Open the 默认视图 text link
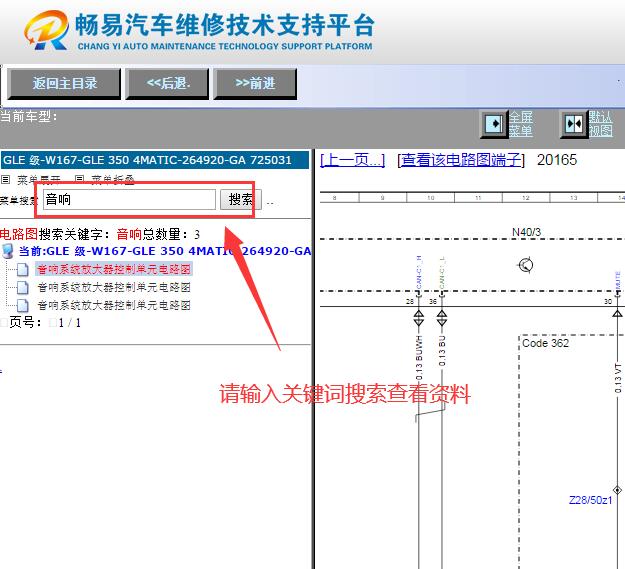The image size is (625, 569). tap(600, 124)
